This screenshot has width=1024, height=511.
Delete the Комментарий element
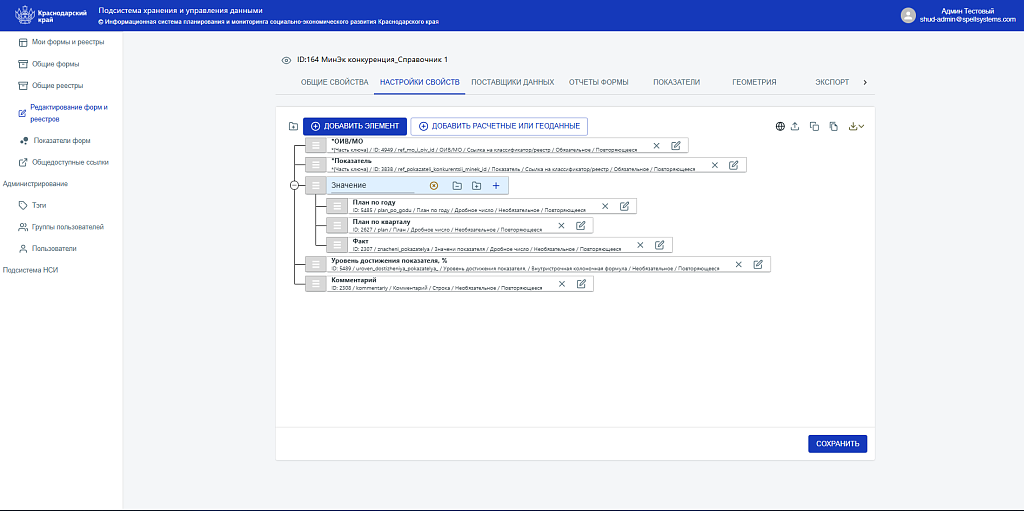562,284
